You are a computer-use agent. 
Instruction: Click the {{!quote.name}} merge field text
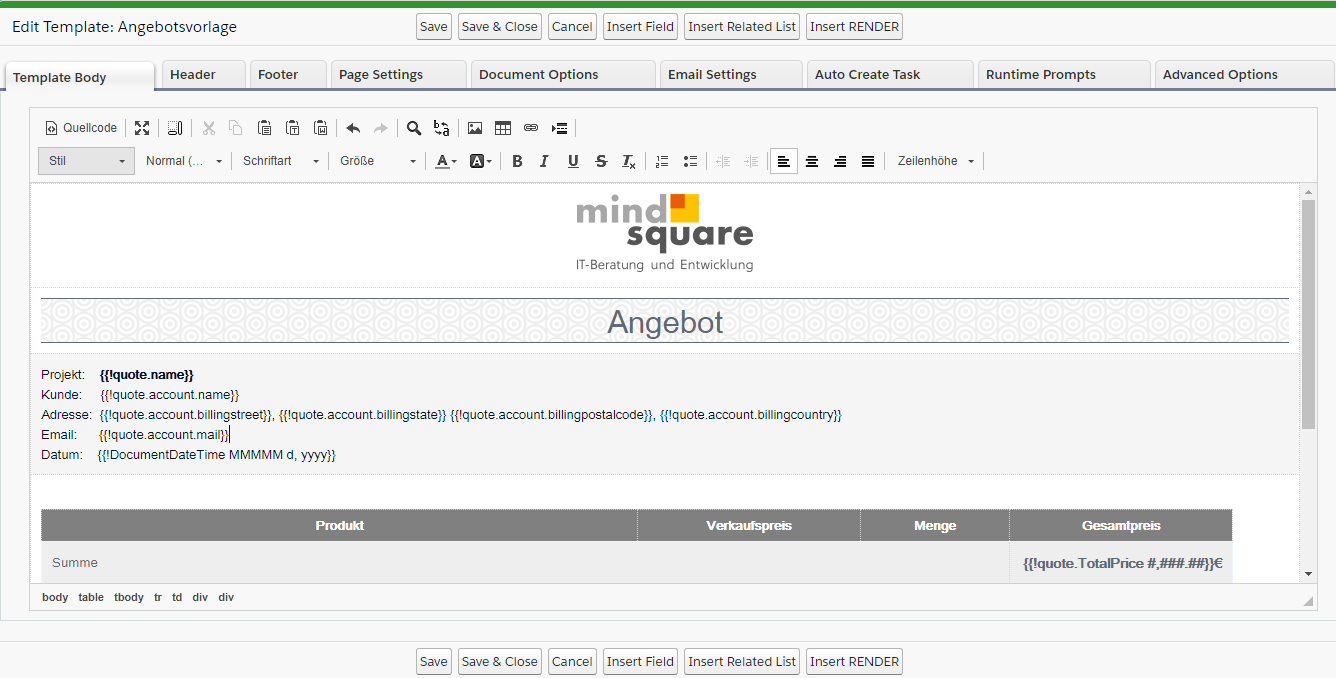coord(147,375)
